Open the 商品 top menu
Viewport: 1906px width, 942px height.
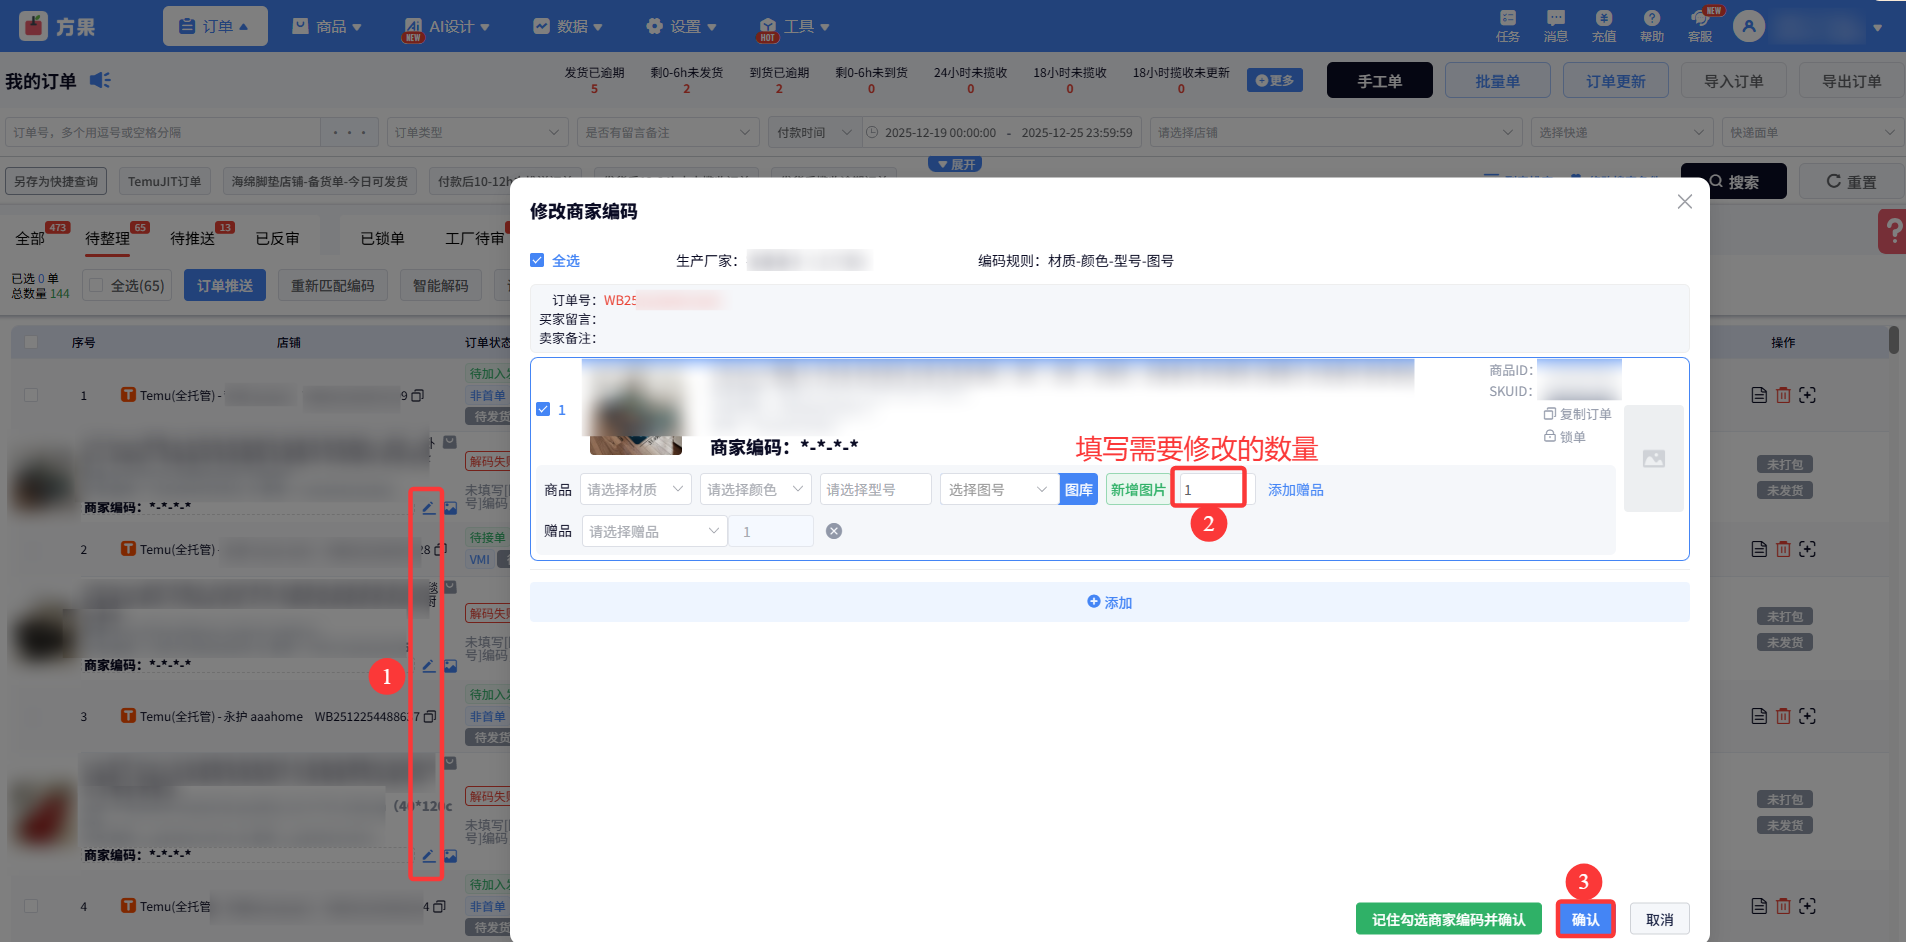tap(327, 26)
